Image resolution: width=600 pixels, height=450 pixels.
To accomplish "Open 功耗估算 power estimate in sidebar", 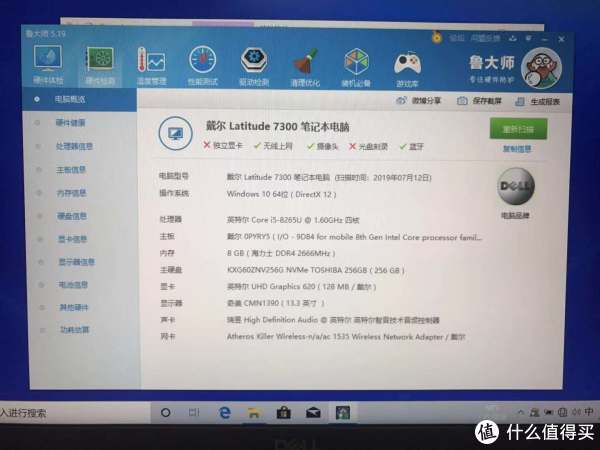I will [x=75, y=329].
